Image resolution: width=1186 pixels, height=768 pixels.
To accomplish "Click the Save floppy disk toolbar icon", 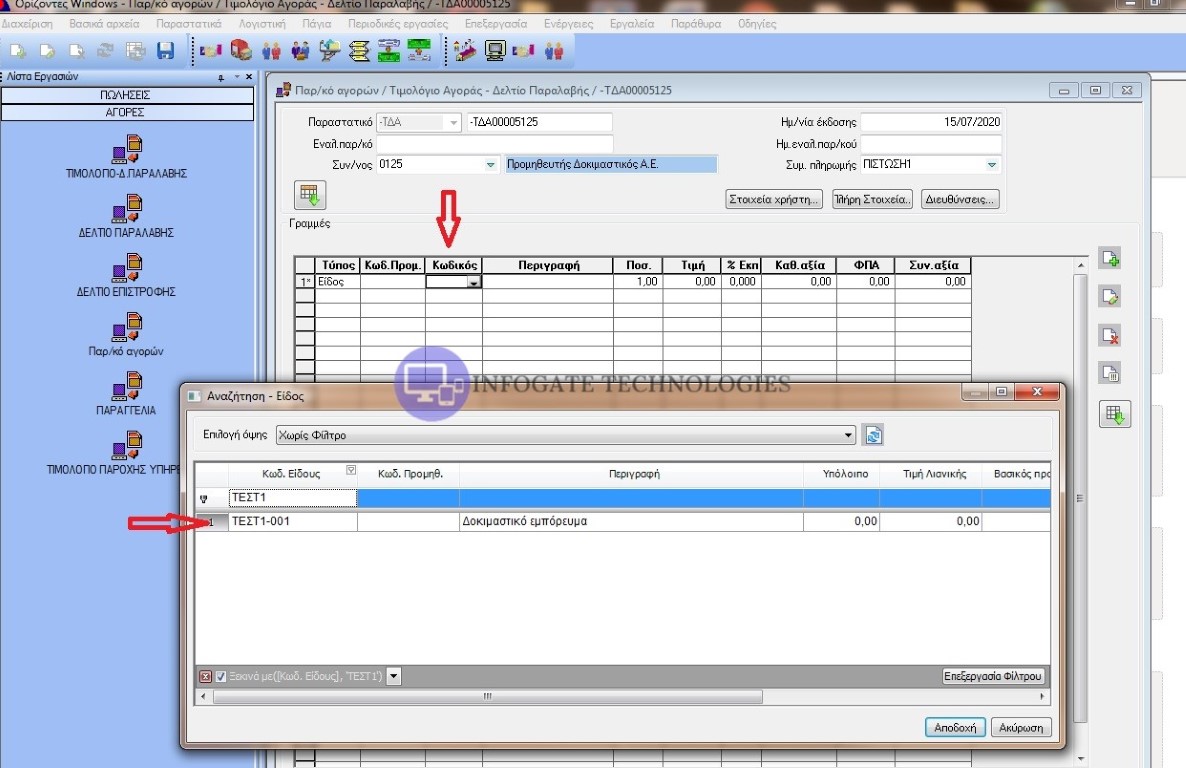I will (x=166, y=50).
